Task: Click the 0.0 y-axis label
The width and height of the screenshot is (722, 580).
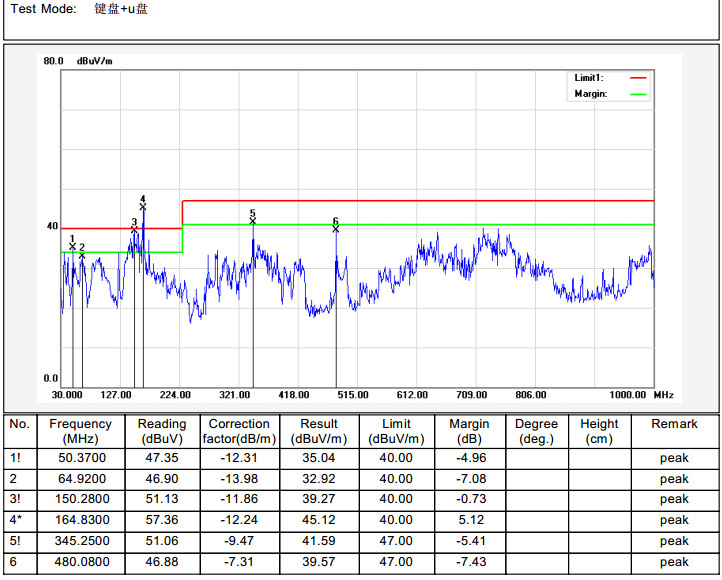Action: pos(51,378)
